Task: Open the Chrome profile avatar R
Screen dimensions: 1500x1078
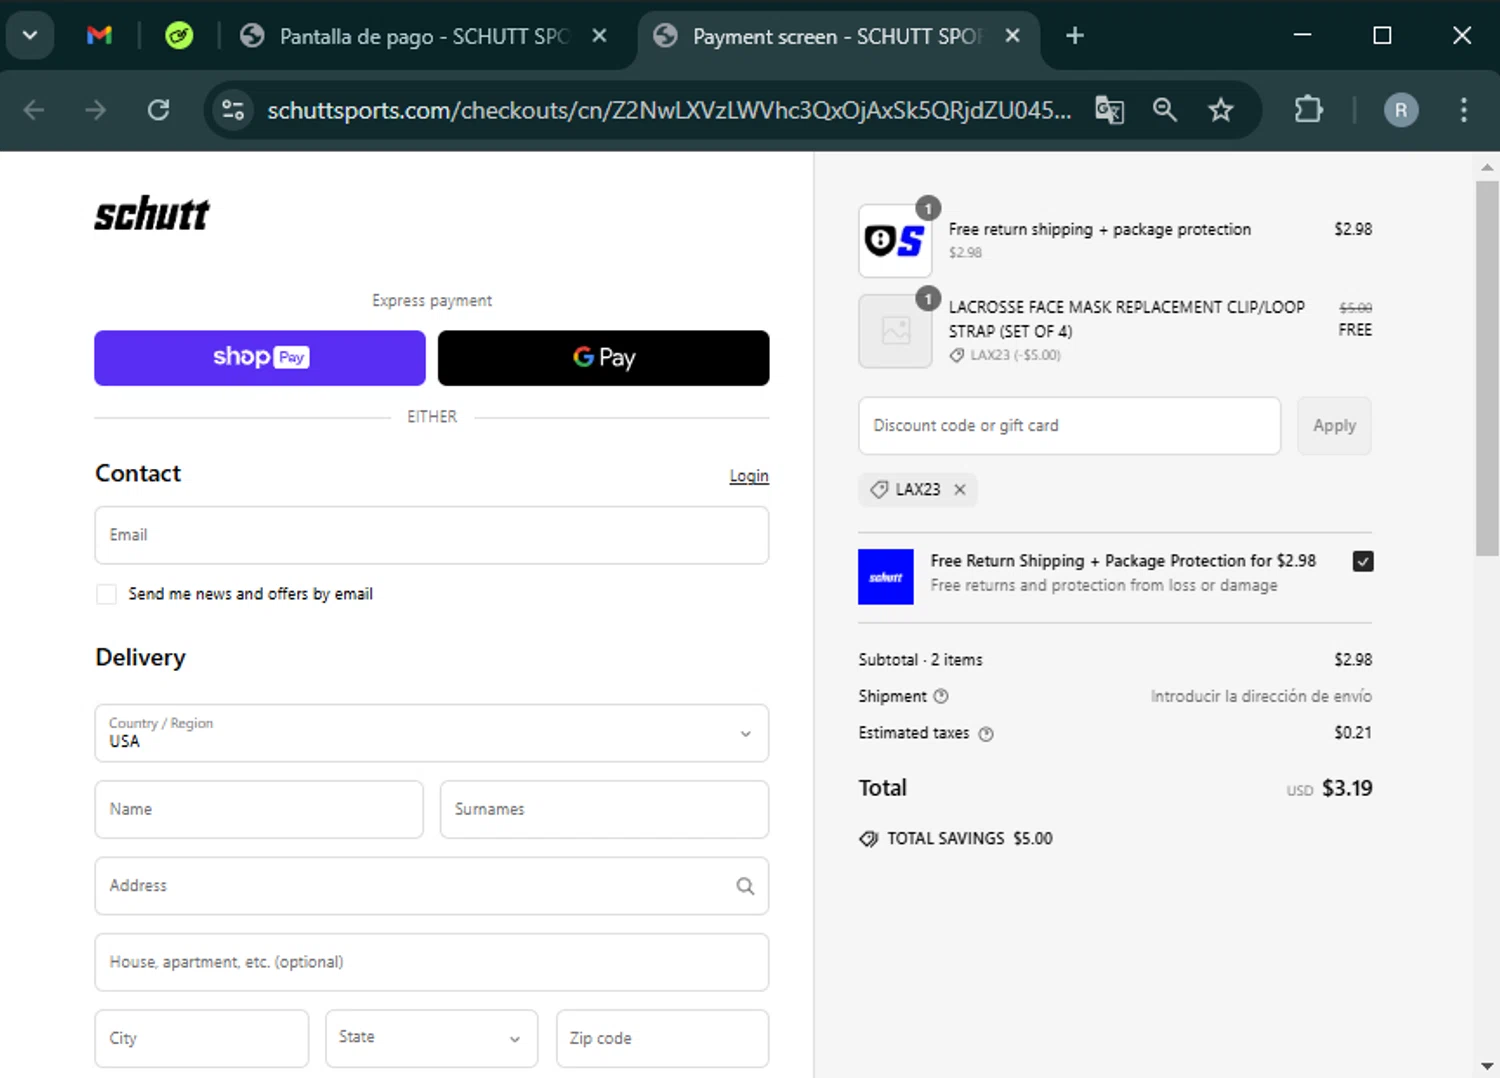Action: point(1401,110)
